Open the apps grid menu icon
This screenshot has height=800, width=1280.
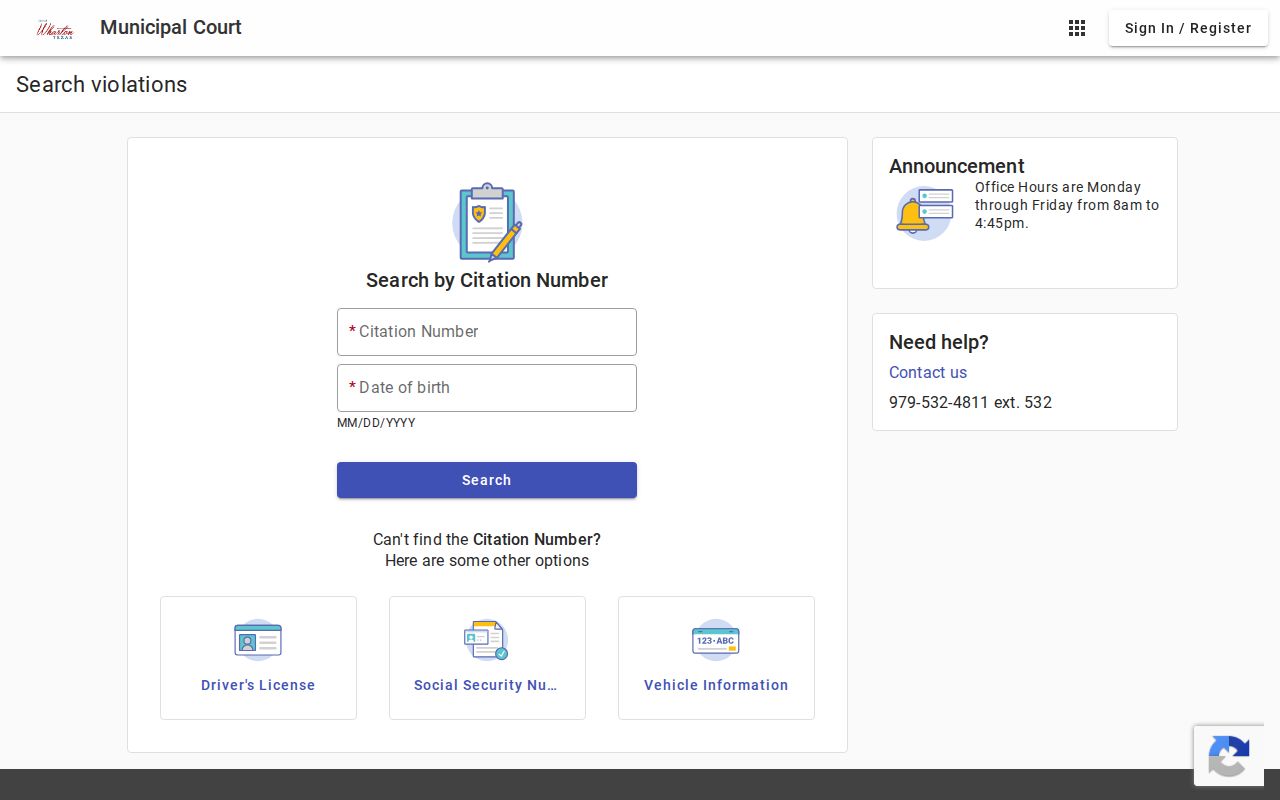[x=1077, y=28]
